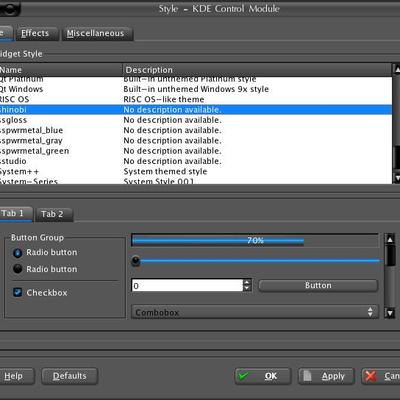Select the sspwrmetal_green style
The height and width of the screenshot is (400, 400).
click(x=196, y=151)
